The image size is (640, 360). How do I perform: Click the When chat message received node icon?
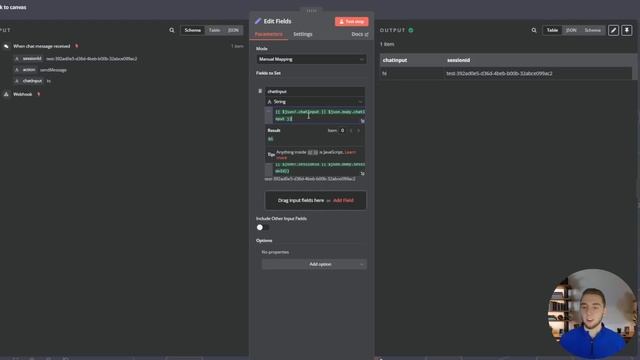point(6,46)
